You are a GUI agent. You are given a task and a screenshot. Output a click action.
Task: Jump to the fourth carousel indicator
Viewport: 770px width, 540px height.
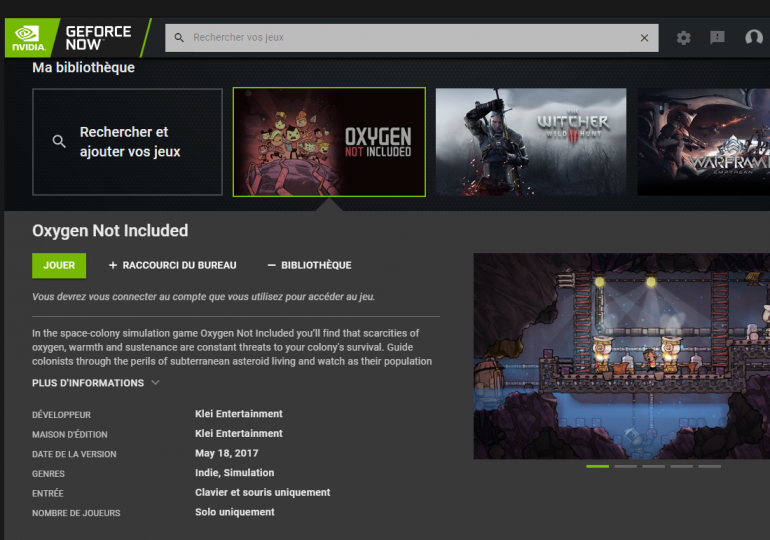(x=682, y=466)
